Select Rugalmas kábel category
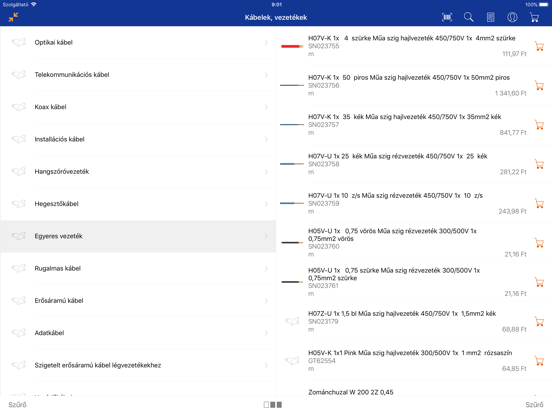This screenshot has height=414, width=552. click(x=138, y=268)
